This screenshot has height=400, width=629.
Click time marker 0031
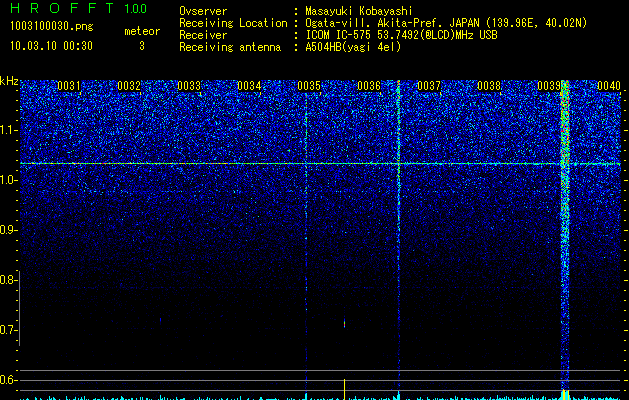(69, 86)
